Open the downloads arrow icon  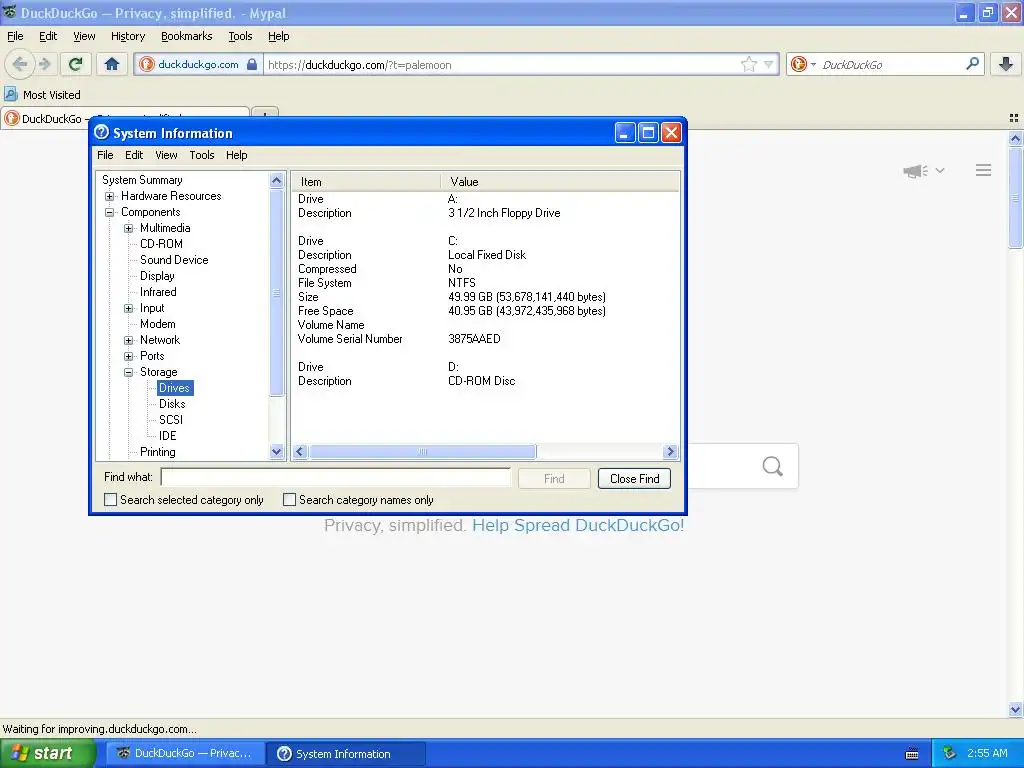click(1006, 64)
